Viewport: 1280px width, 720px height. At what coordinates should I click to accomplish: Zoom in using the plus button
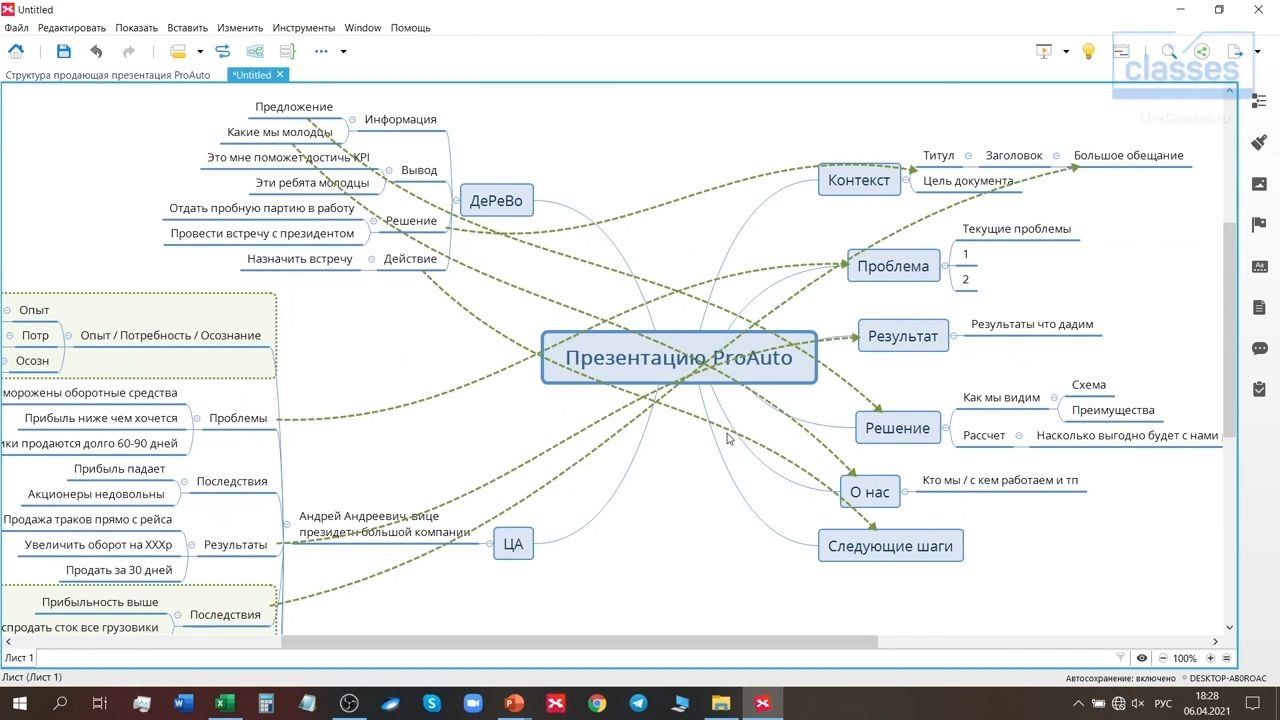click(1210, 658)
